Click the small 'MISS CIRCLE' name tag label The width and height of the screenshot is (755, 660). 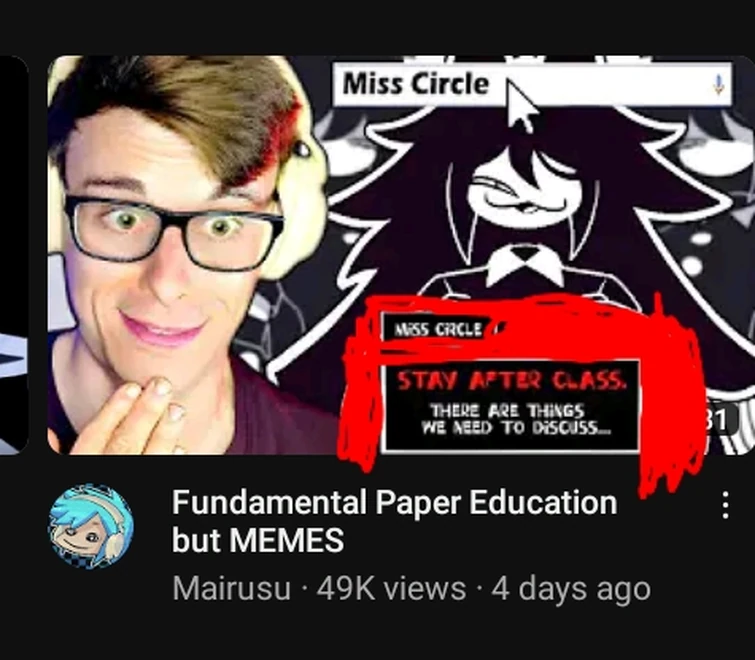click(x=437, y=329)
